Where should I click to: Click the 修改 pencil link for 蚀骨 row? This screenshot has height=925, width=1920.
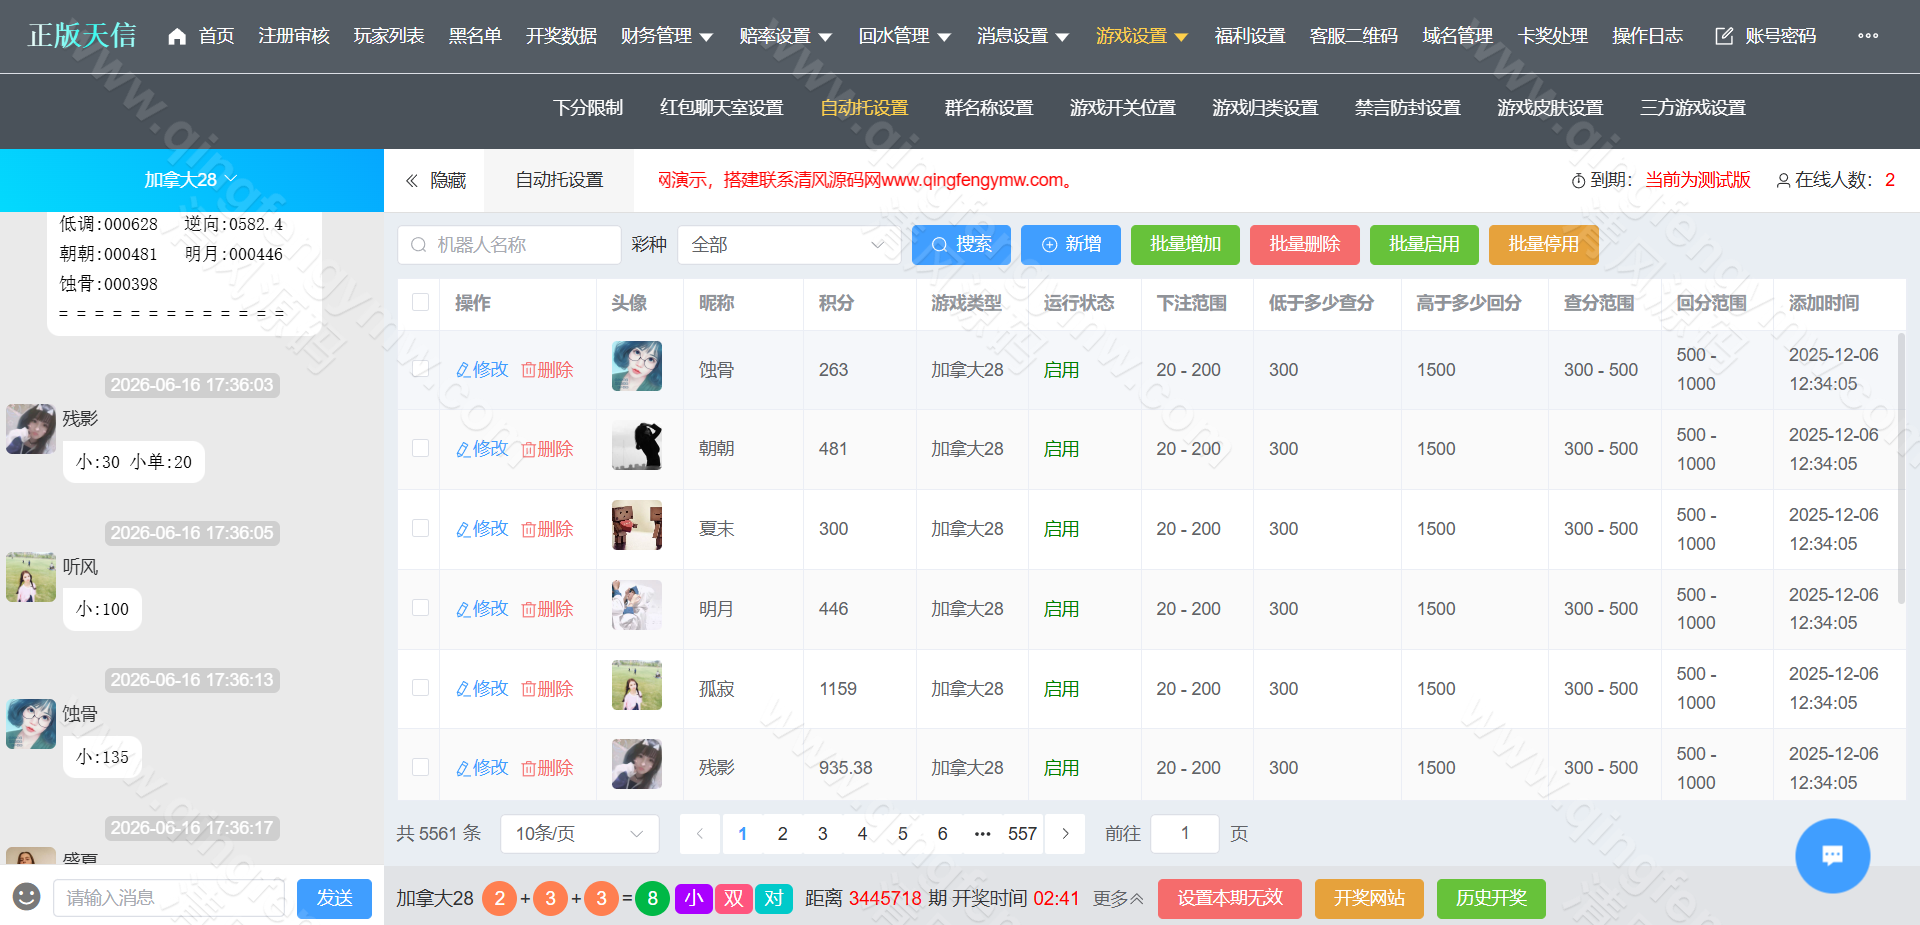(482, 370)
